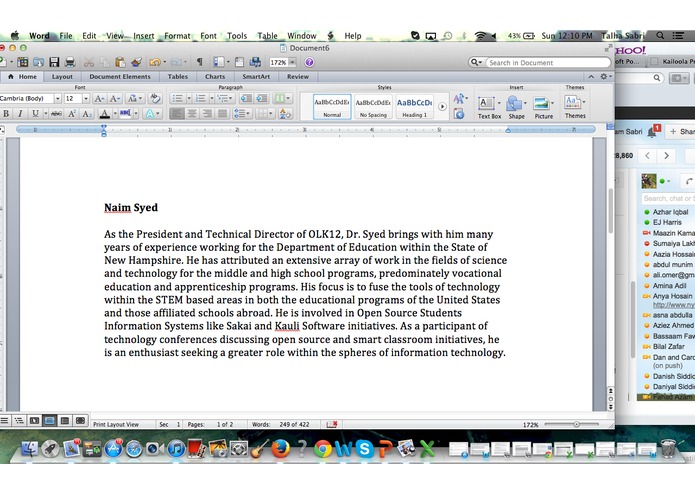Insert a Shape from the ribbon
This screenshot has width=695, height=494.
(x=516, y=107)
